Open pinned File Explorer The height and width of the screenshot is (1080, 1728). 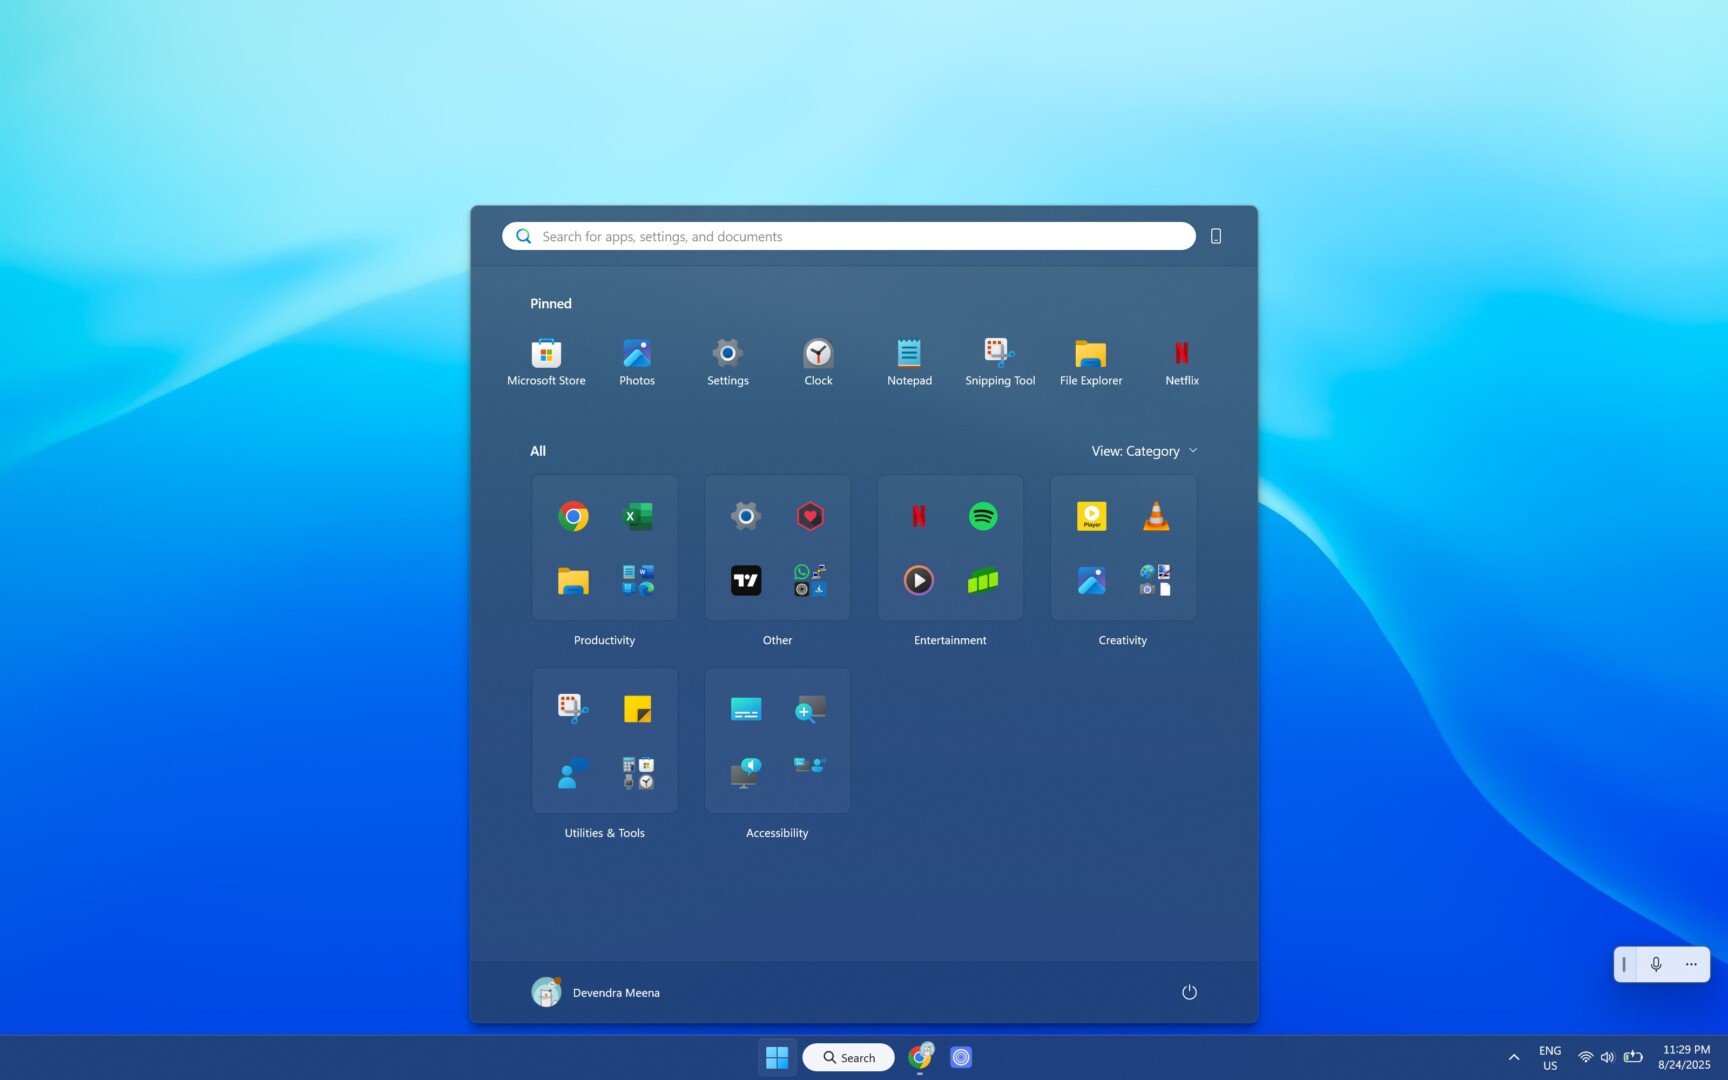click(x=1091, y=362)
